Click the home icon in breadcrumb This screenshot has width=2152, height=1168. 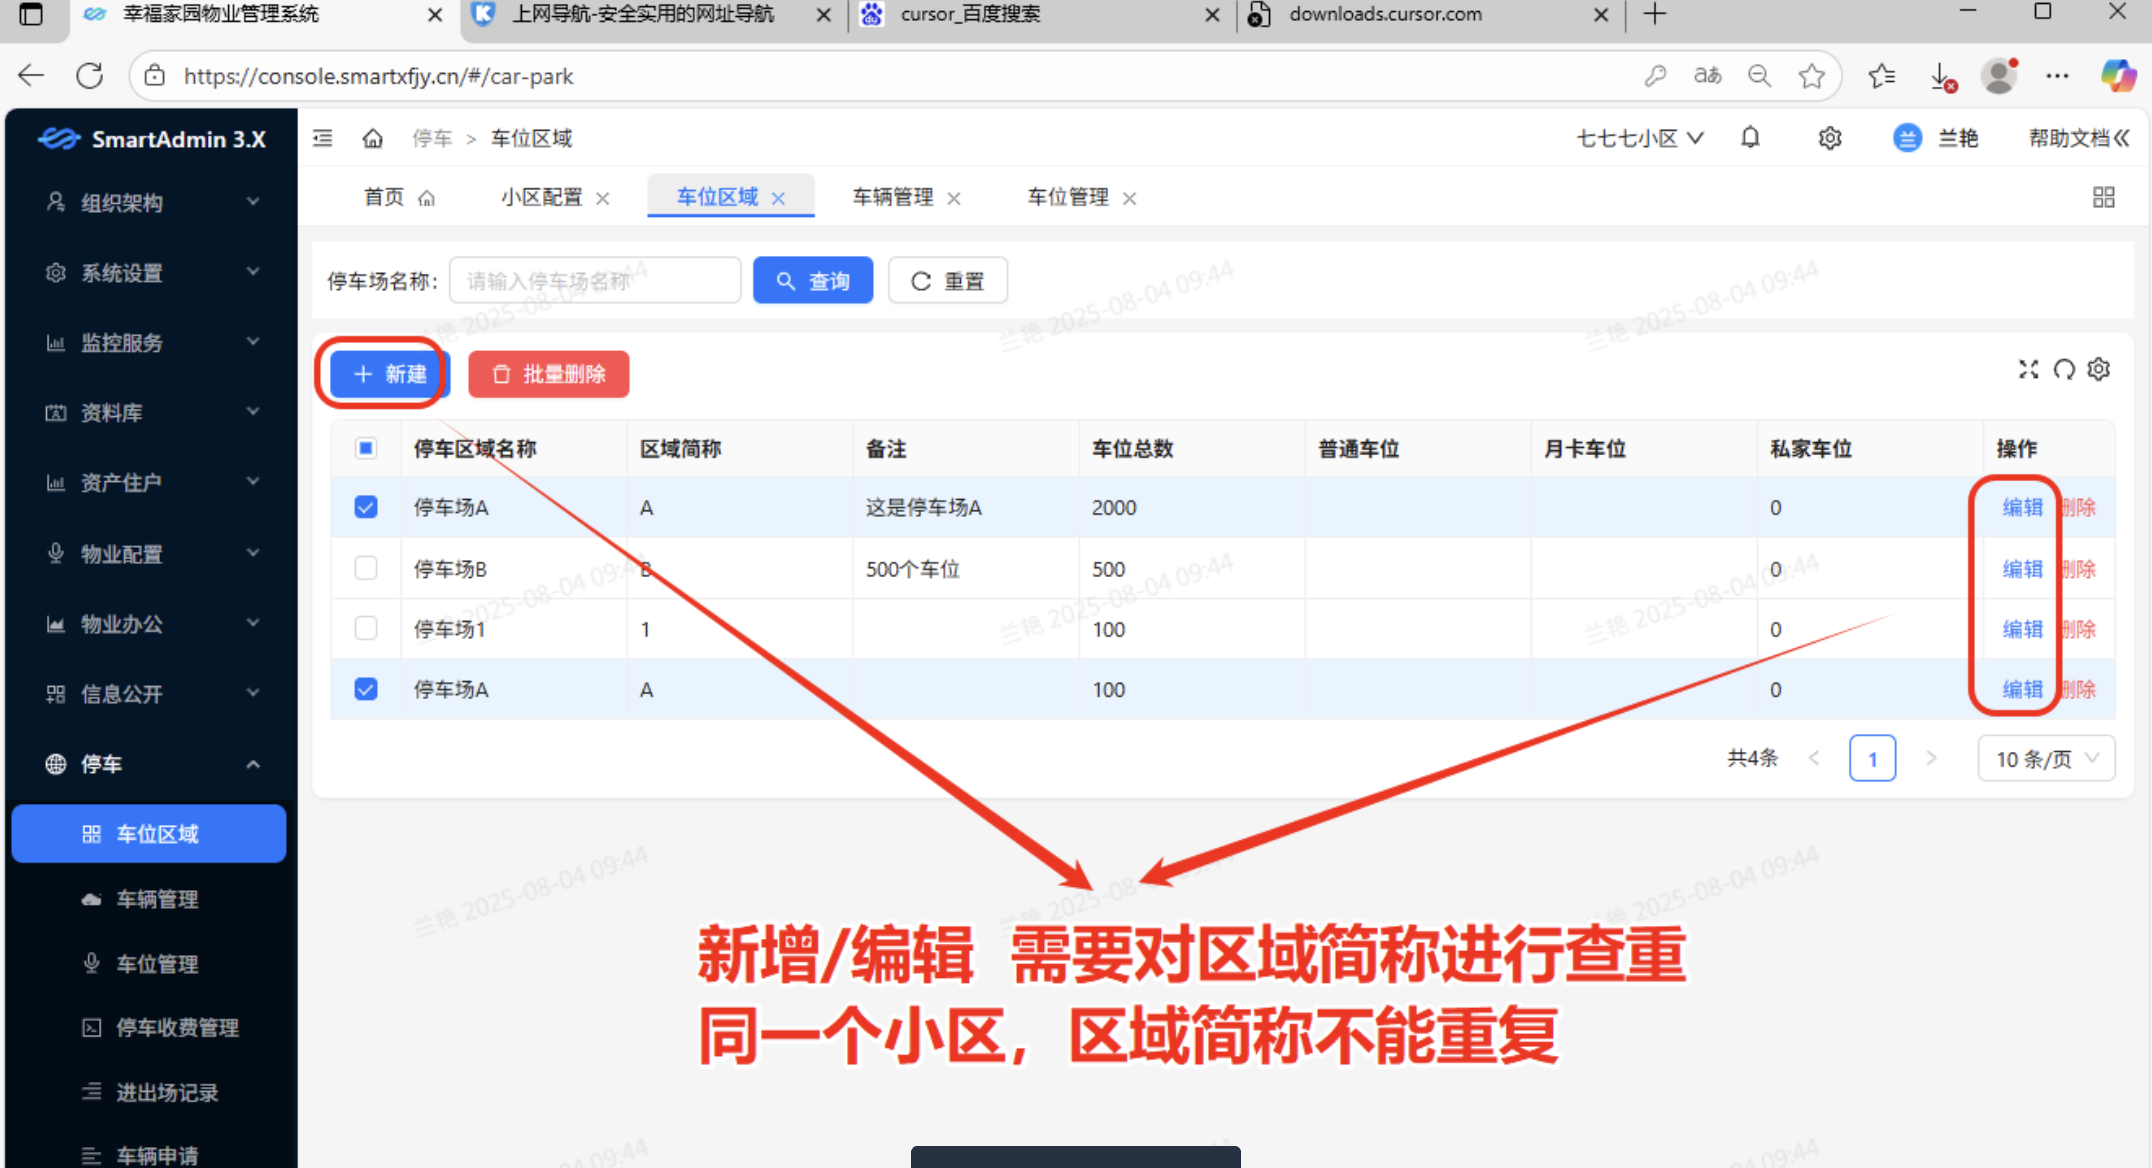372,138
